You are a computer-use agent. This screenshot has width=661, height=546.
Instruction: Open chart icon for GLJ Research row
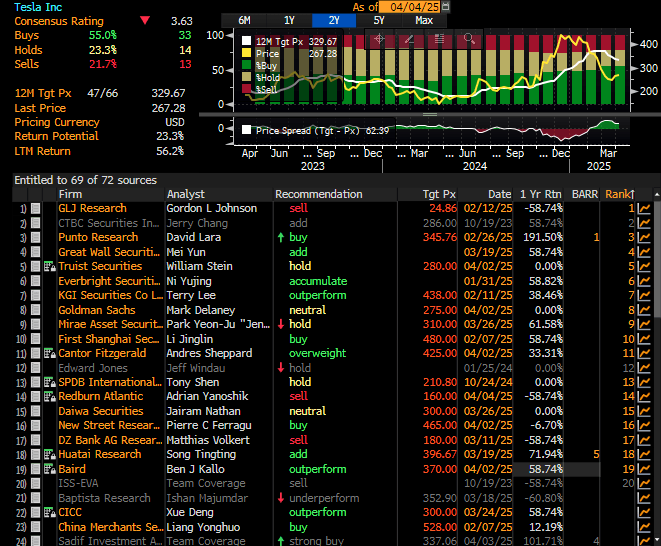(644, 208)
